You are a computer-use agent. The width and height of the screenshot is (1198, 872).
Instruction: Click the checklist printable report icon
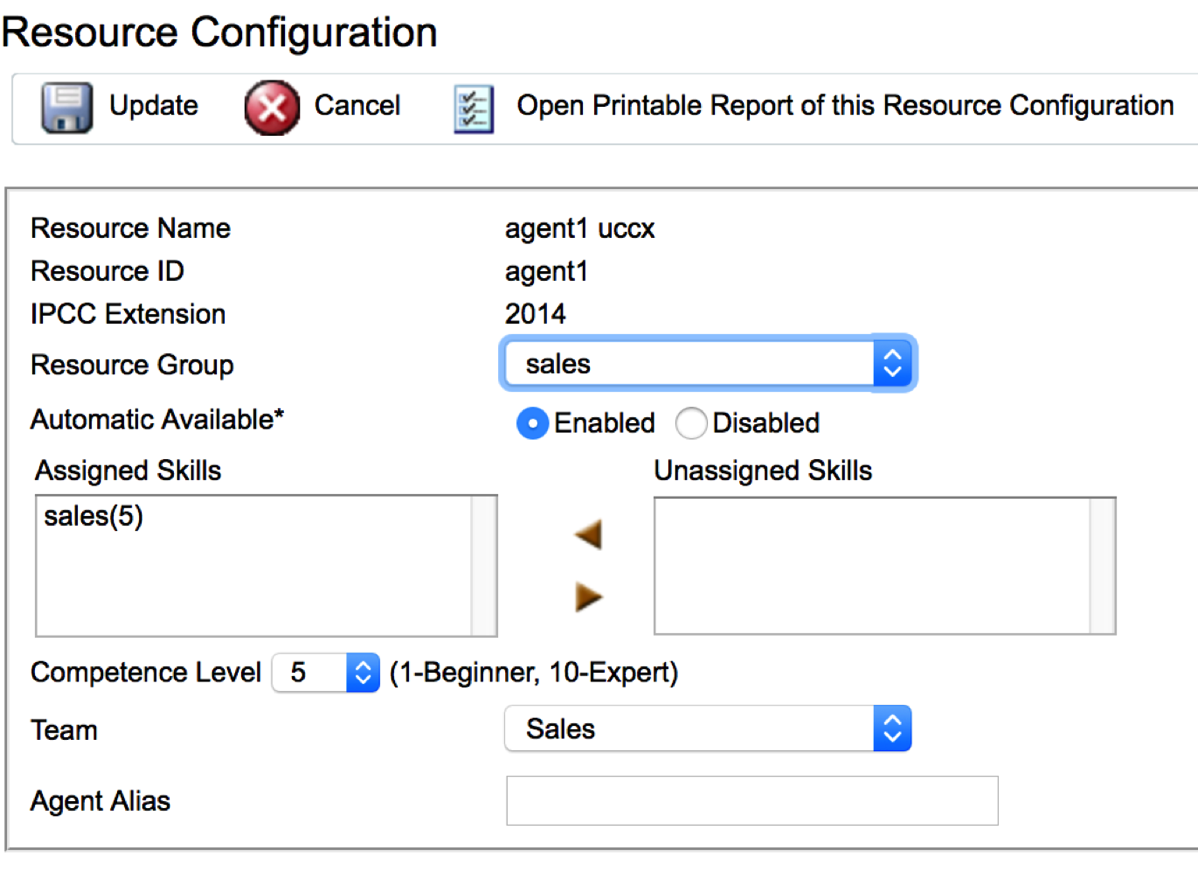pos(474,107)
